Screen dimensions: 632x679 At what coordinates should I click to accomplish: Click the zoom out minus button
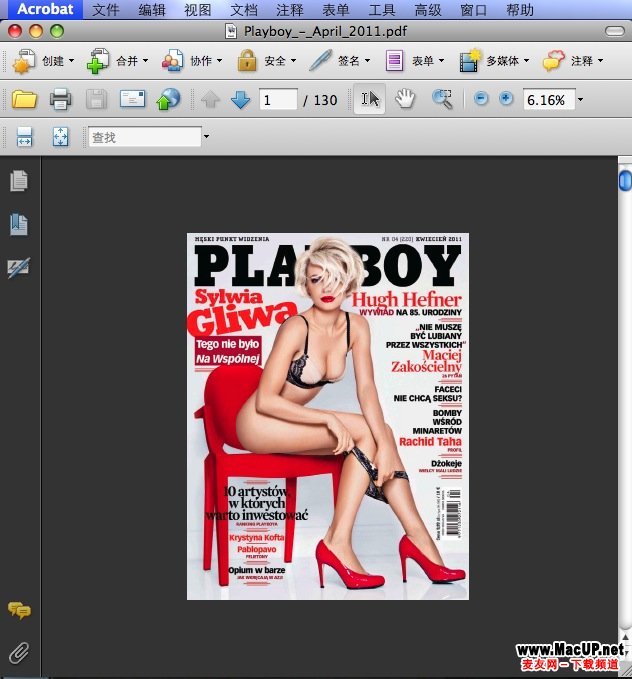[481, 99]
